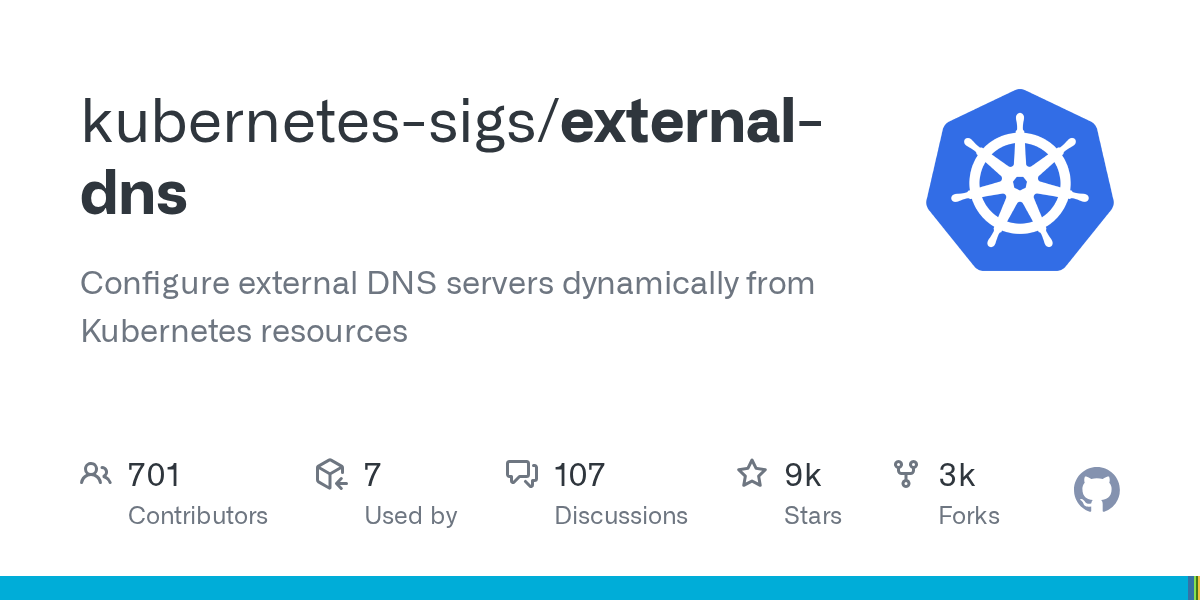Image resolution: width=1200 pixels, height=600 pixels.
Task: Click the Stars label
Action: coord(813,516)
